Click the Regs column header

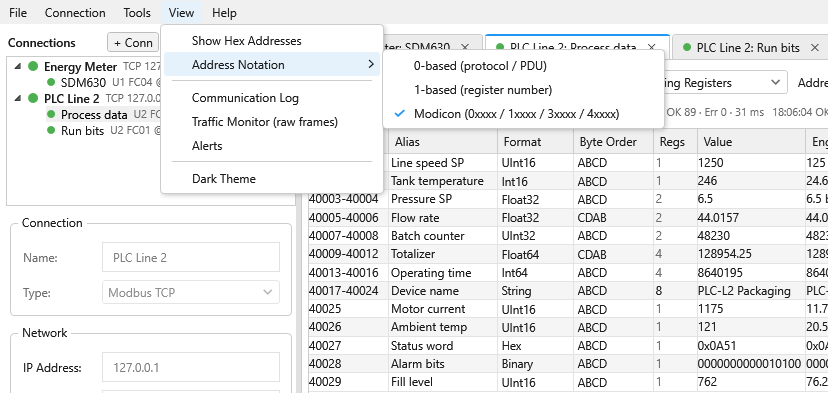coord(675,142)
